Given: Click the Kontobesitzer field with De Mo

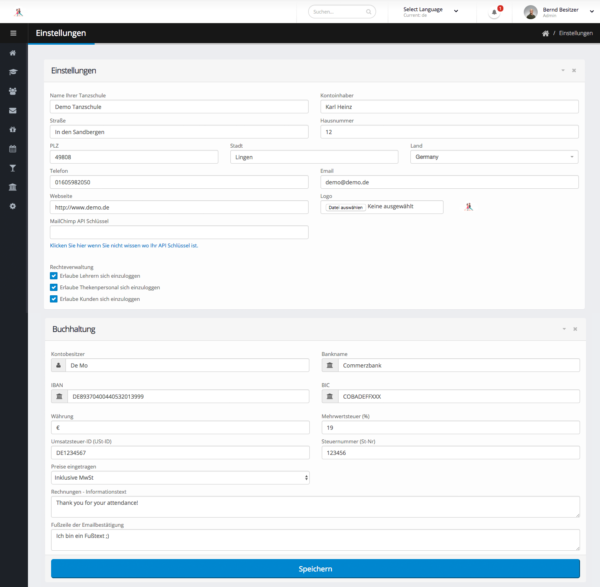Looking at the screenshot, I should 188,365.
